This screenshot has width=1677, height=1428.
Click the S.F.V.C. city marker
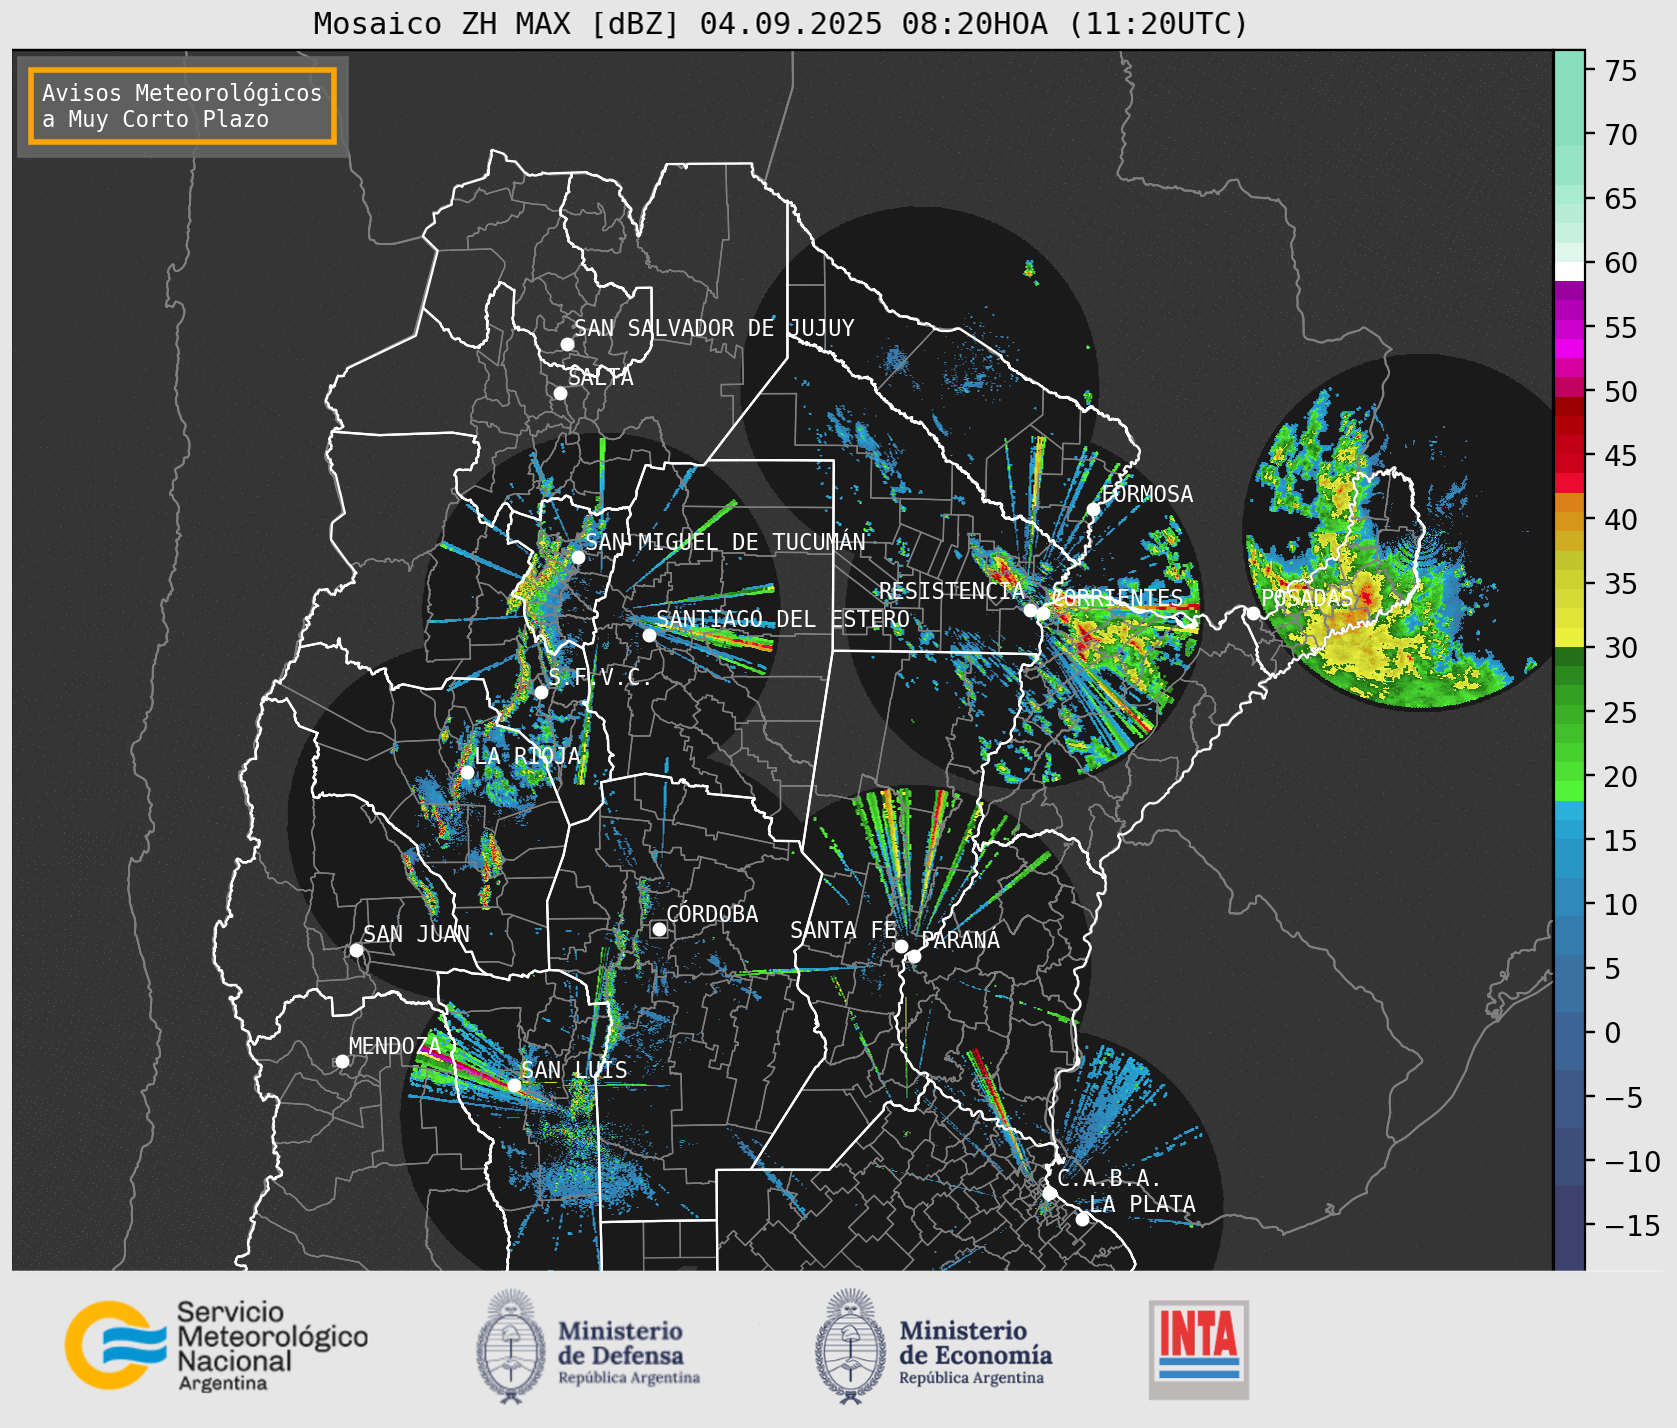541,692
